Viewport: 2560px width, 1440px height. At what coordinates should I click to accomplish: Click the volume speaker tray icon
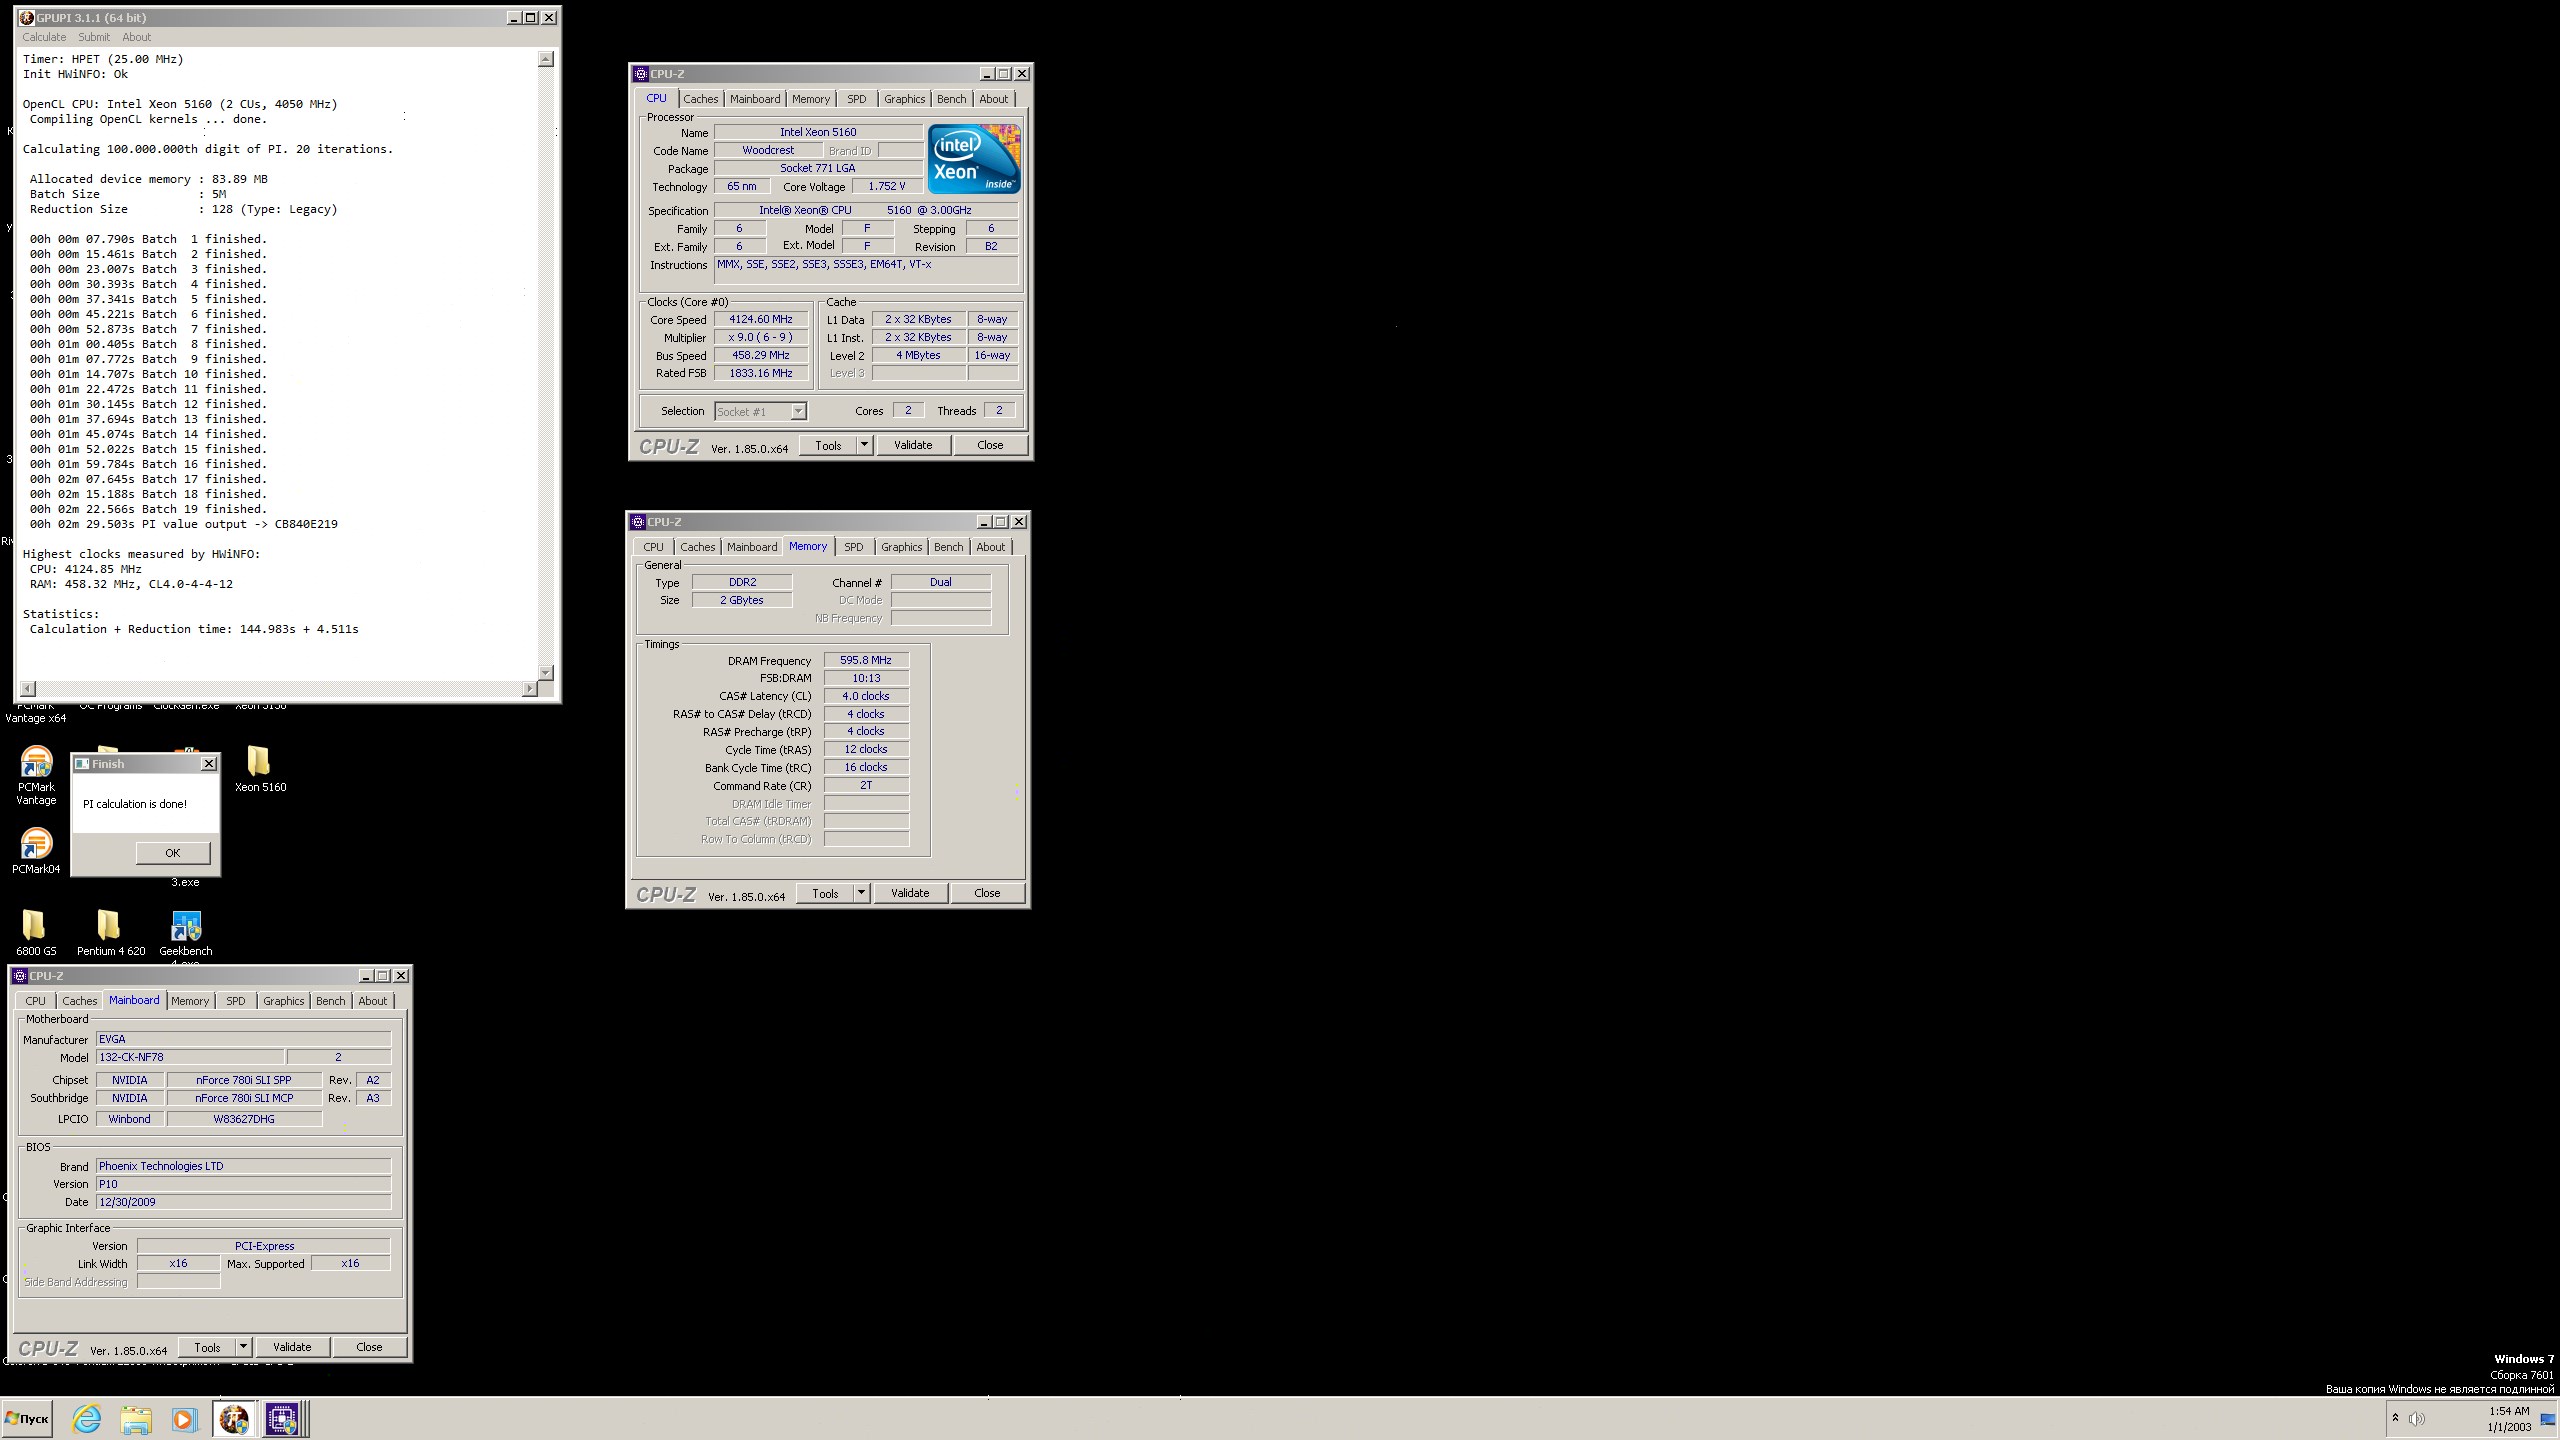[2417, 1418]
